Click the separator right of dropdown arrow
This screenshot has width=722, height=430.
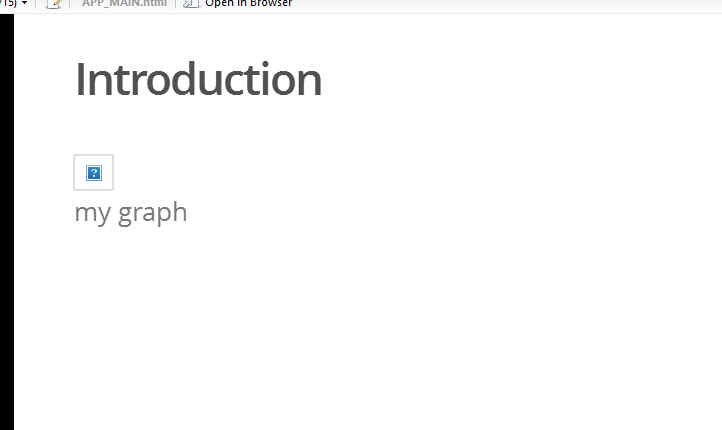coord(35,4)
